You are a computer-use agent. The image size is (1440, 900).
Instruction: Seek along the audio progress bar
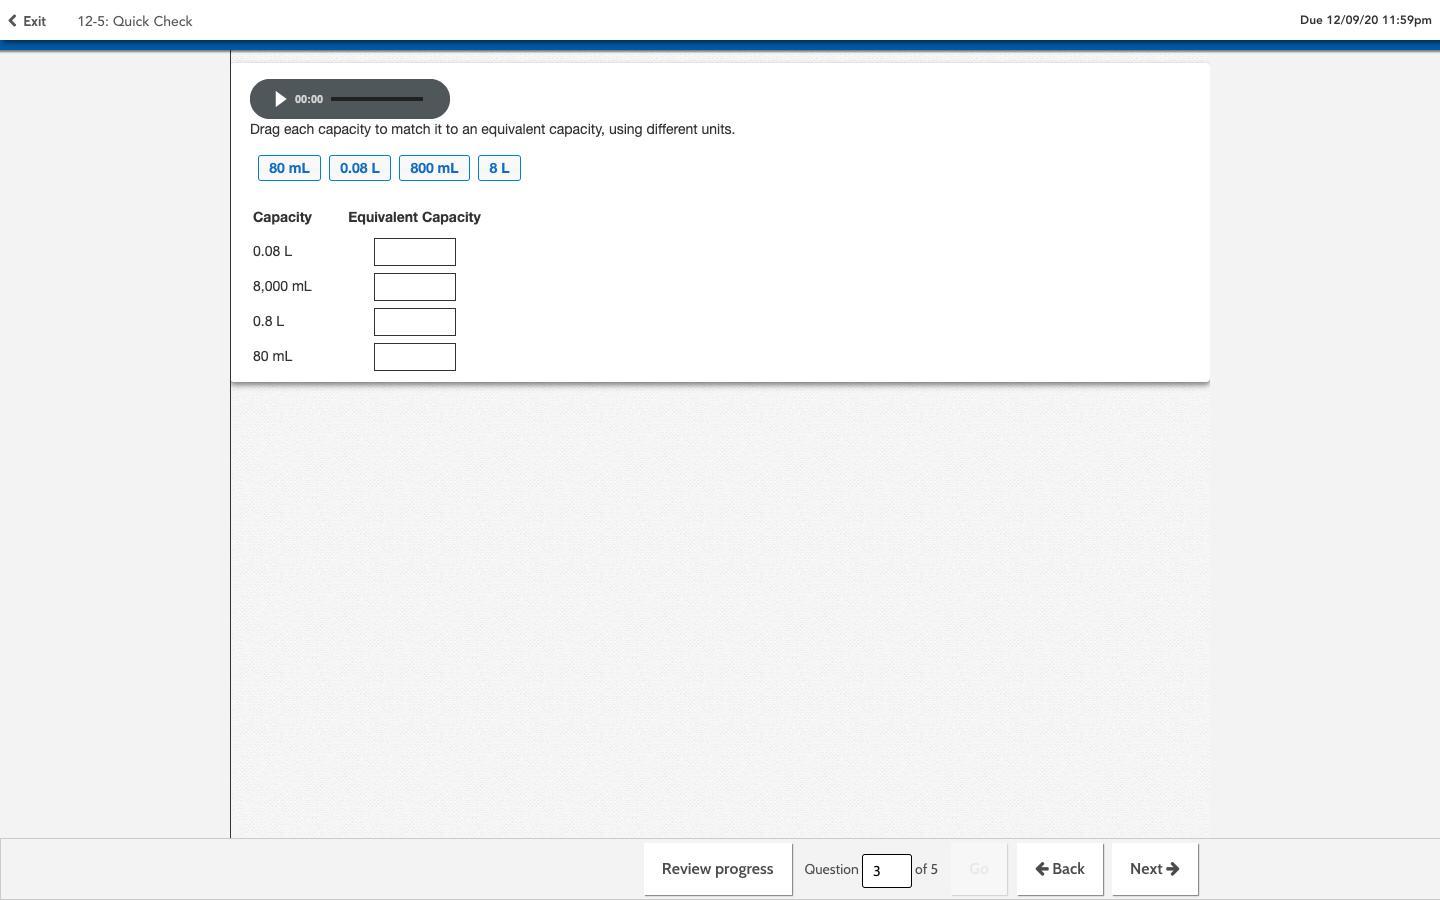pyautogui.click(x=377, y=99)
